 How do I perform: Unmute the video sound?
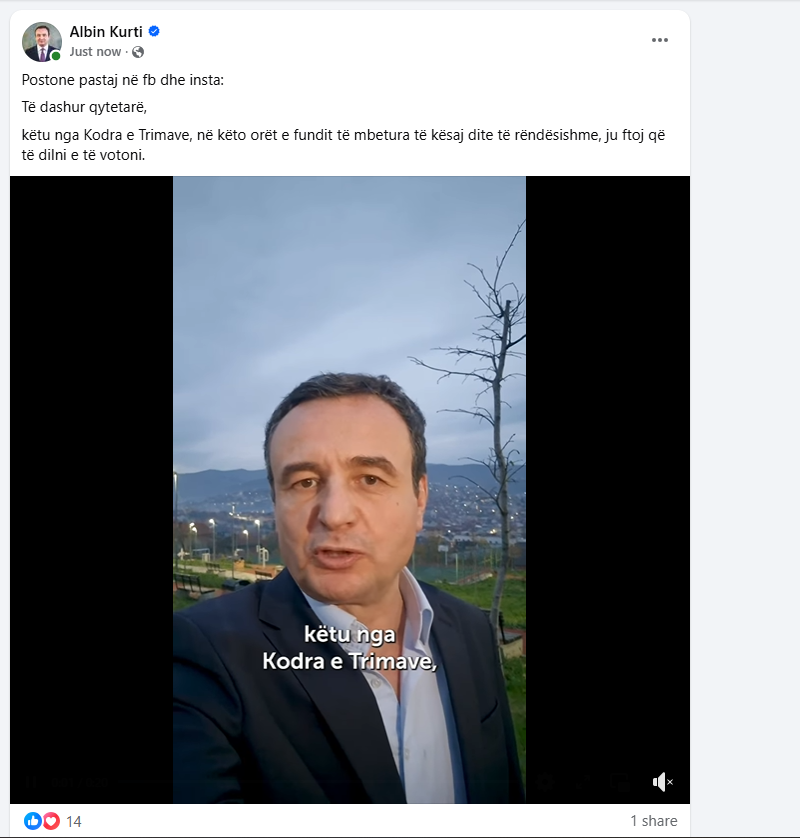[662, 782]
